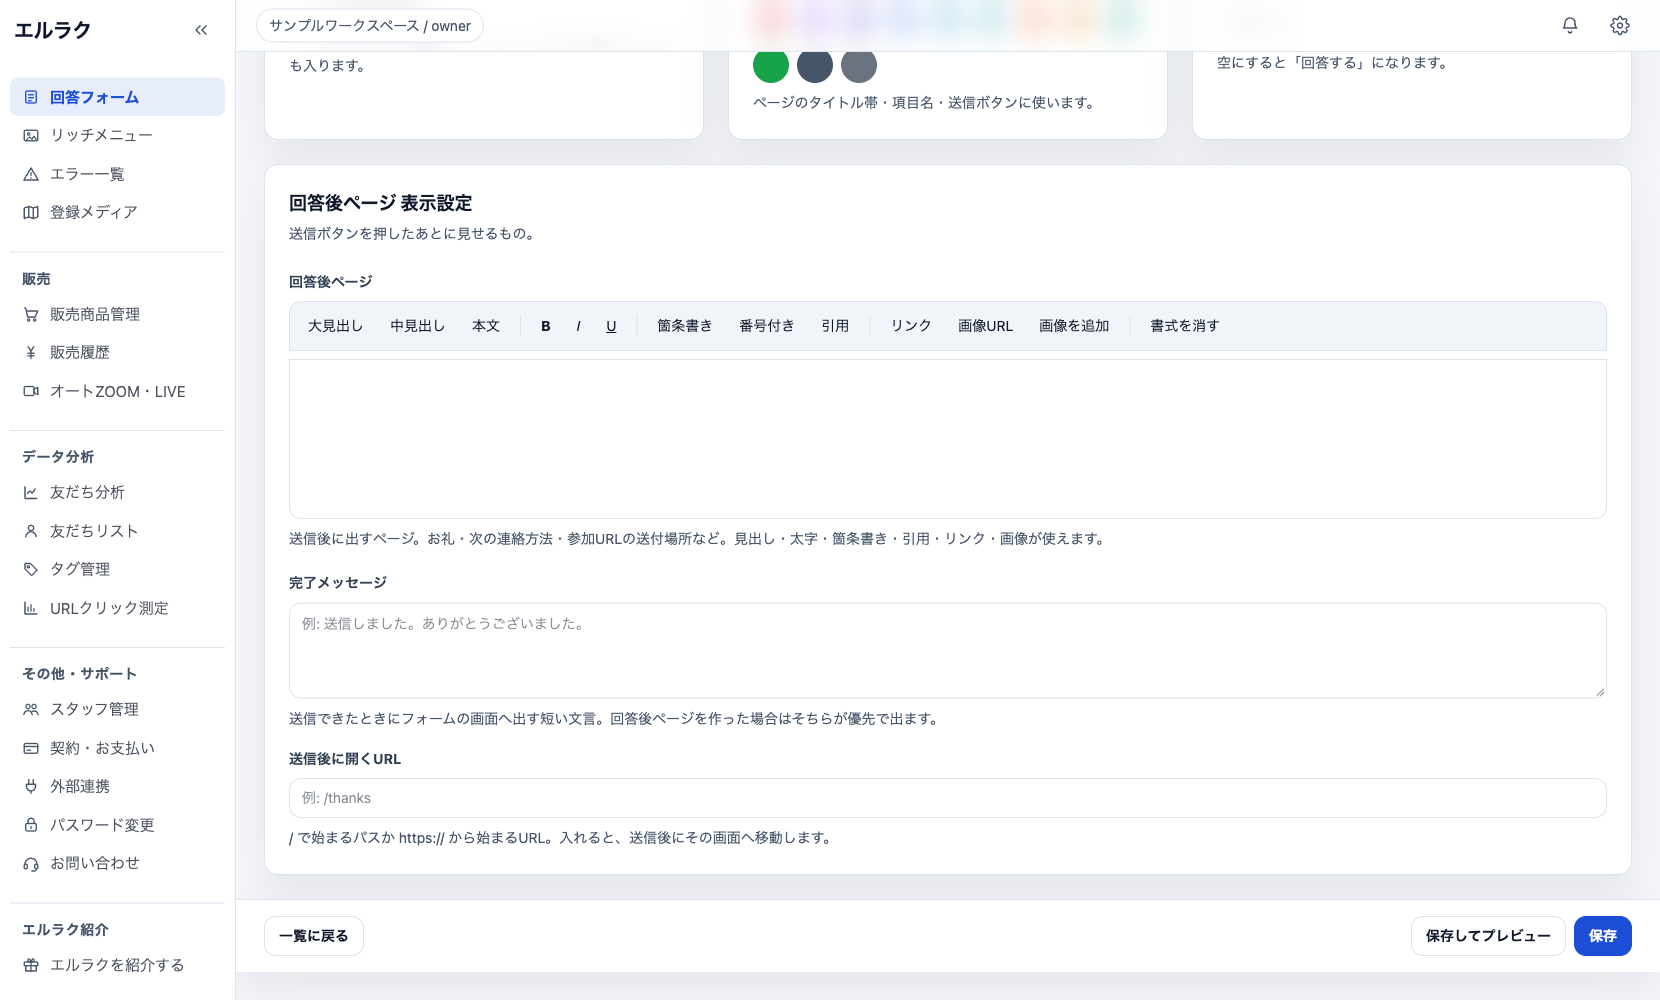Apply 大見出し heading format
Viewport: 1660px width, 1000px height.
pyautogui.click(x=336, y=326)
